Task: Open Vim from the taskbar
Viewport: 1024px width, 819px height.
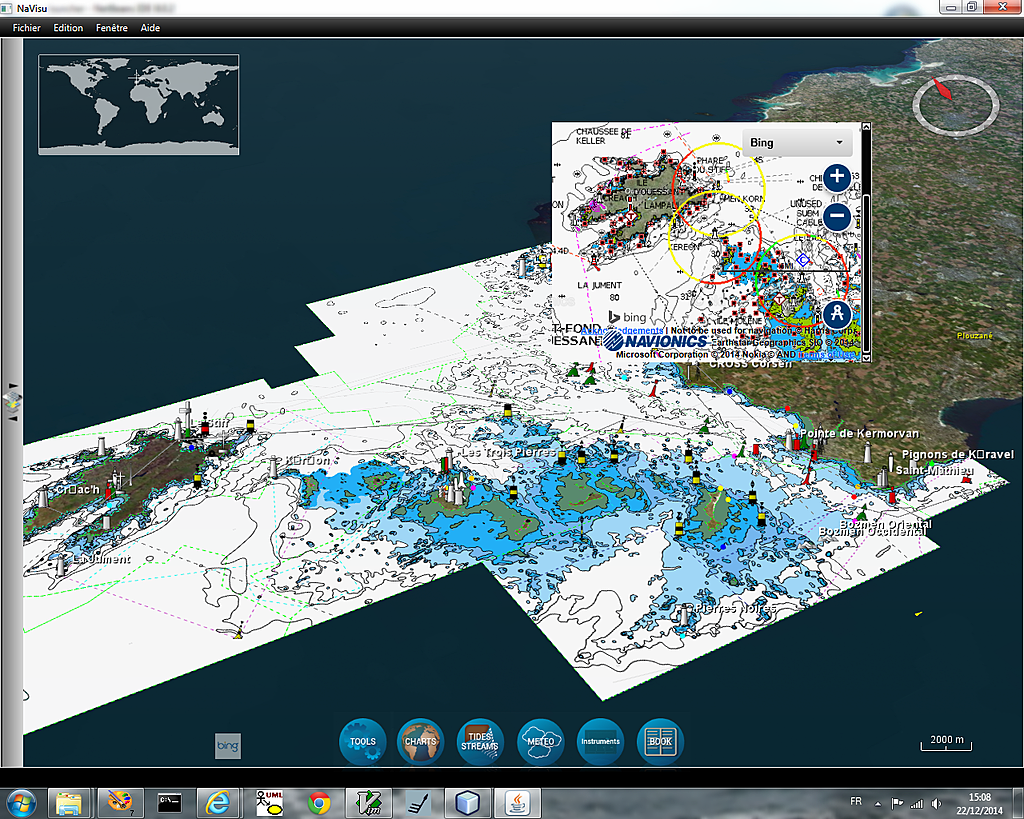Action: (x=368, y=803)
